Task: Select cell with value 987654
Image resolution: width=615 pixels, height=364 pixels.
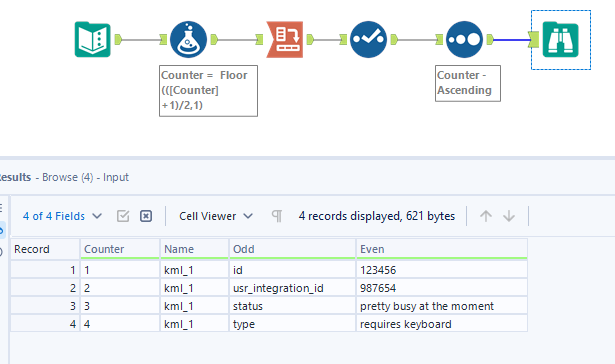Action: (x=442, y=288)
